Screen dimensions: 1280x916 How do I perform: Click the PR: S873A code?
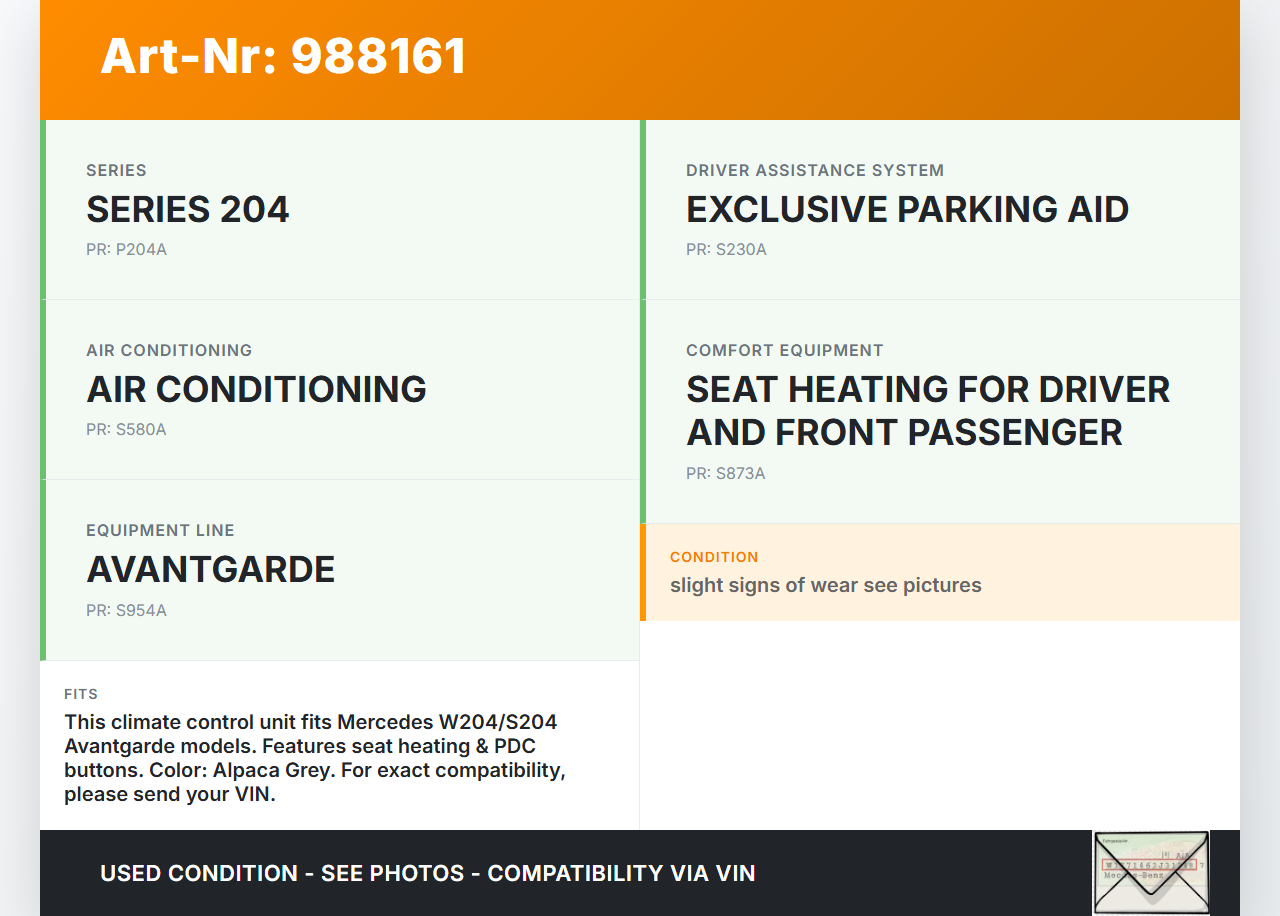click(726, 474)
